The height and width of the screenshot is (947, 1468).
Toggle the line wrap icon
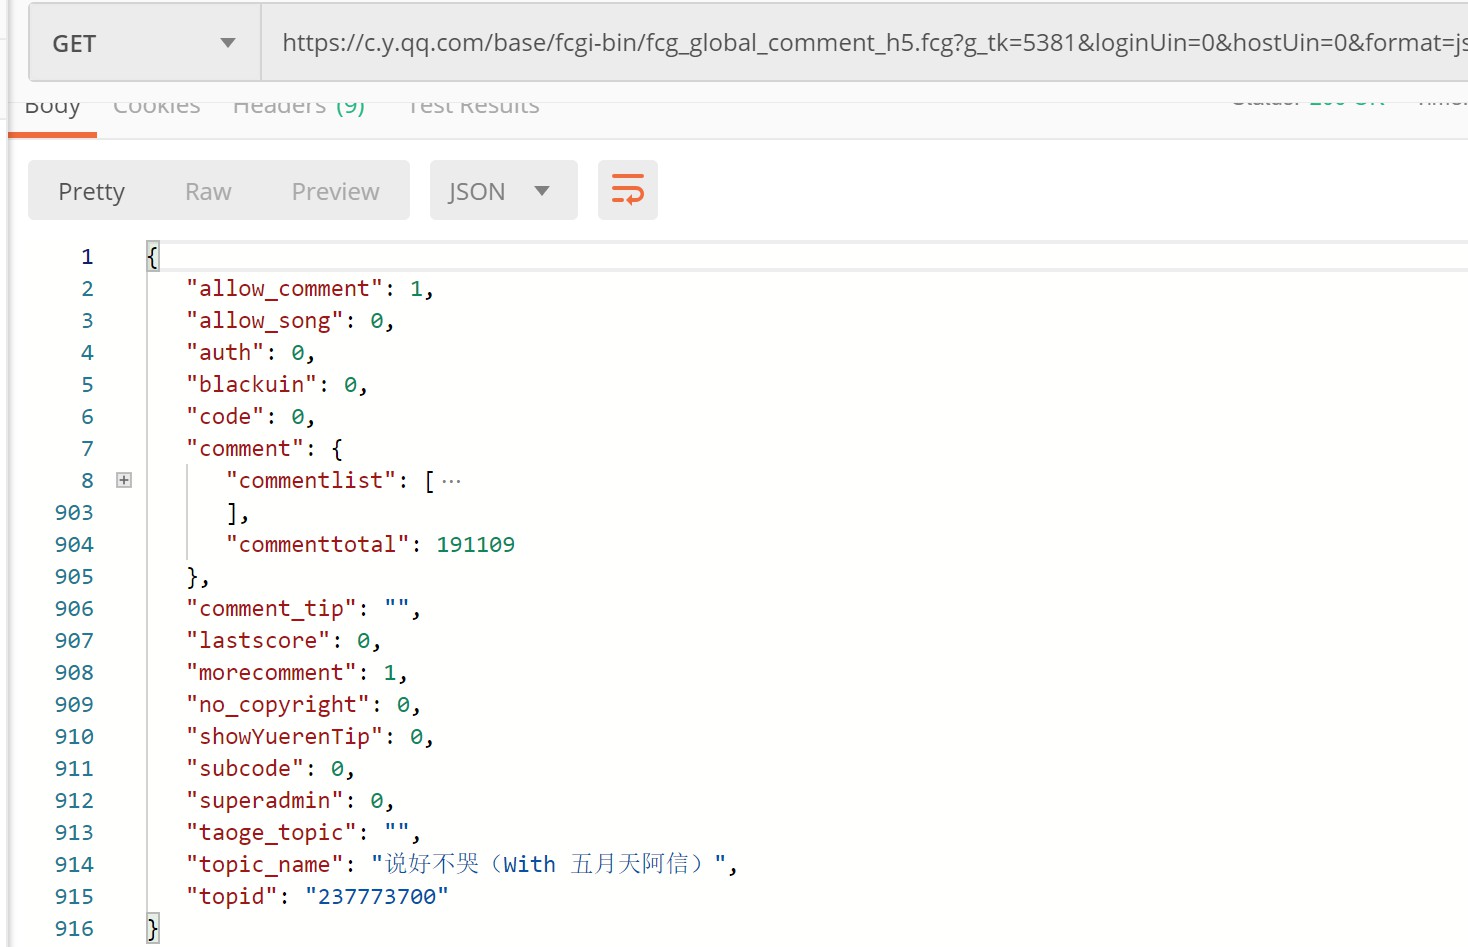click(x=627, y=190)
